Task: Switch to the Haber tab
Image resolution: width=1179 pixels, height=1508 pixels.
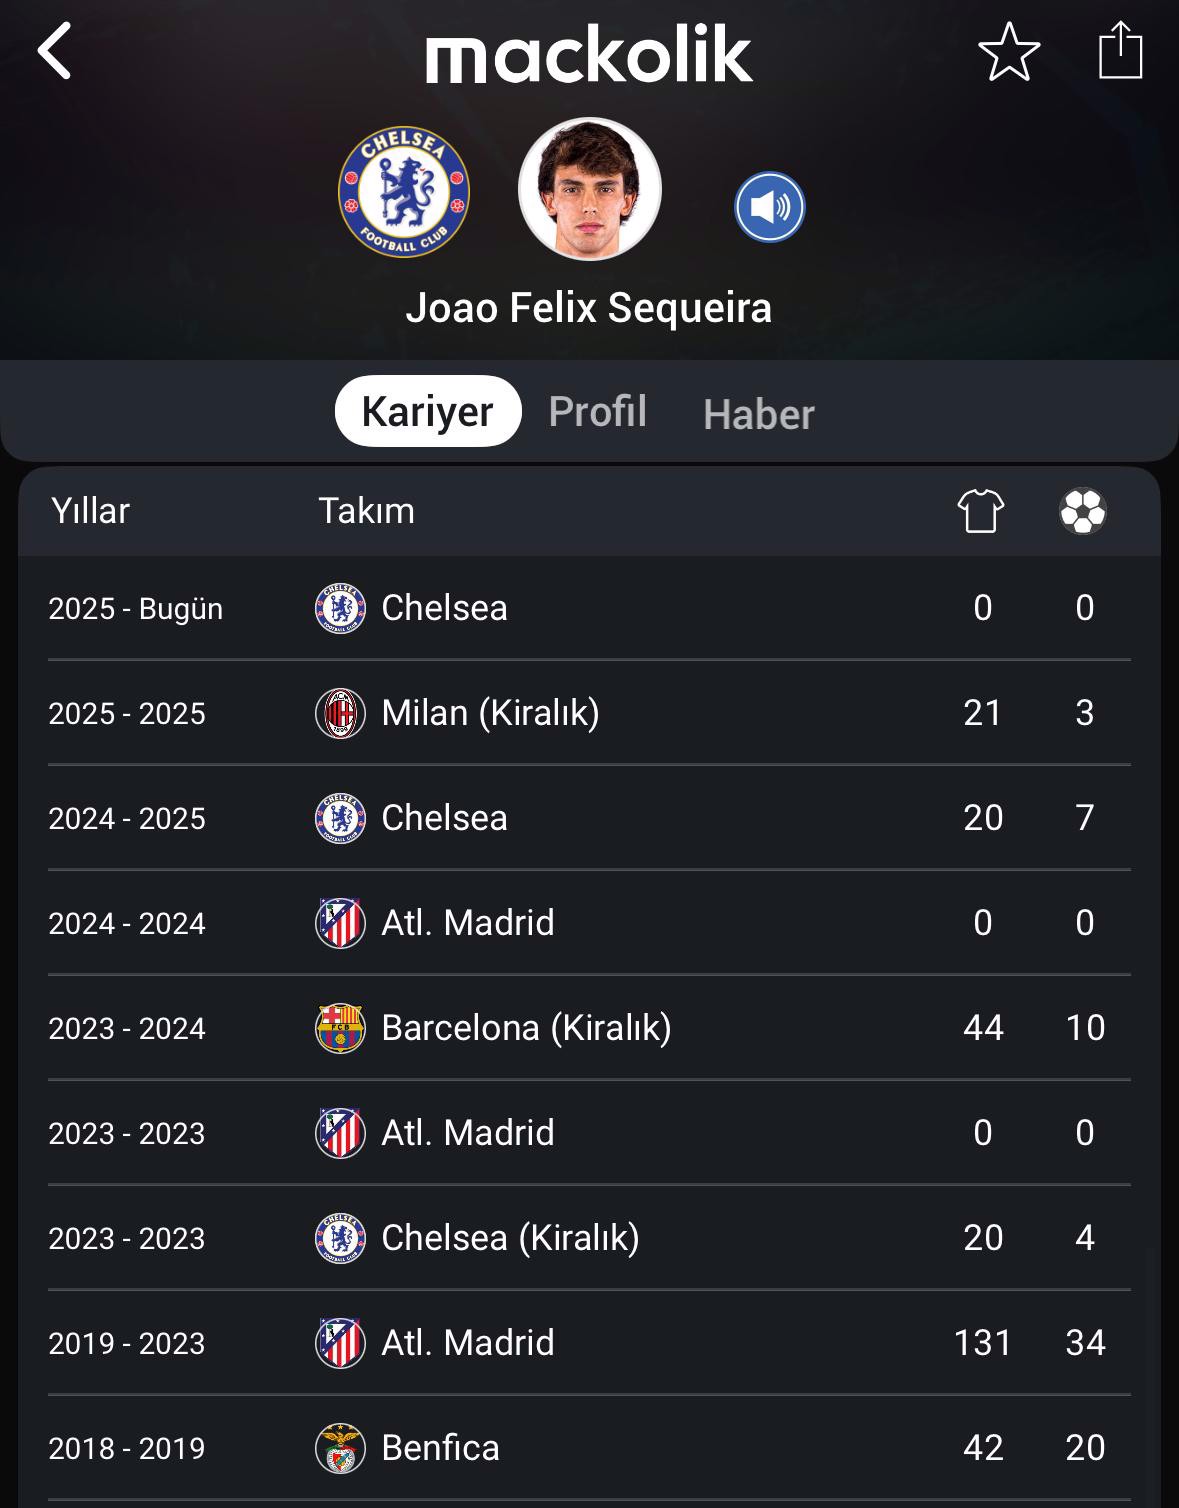Action: tap(759, 414)
